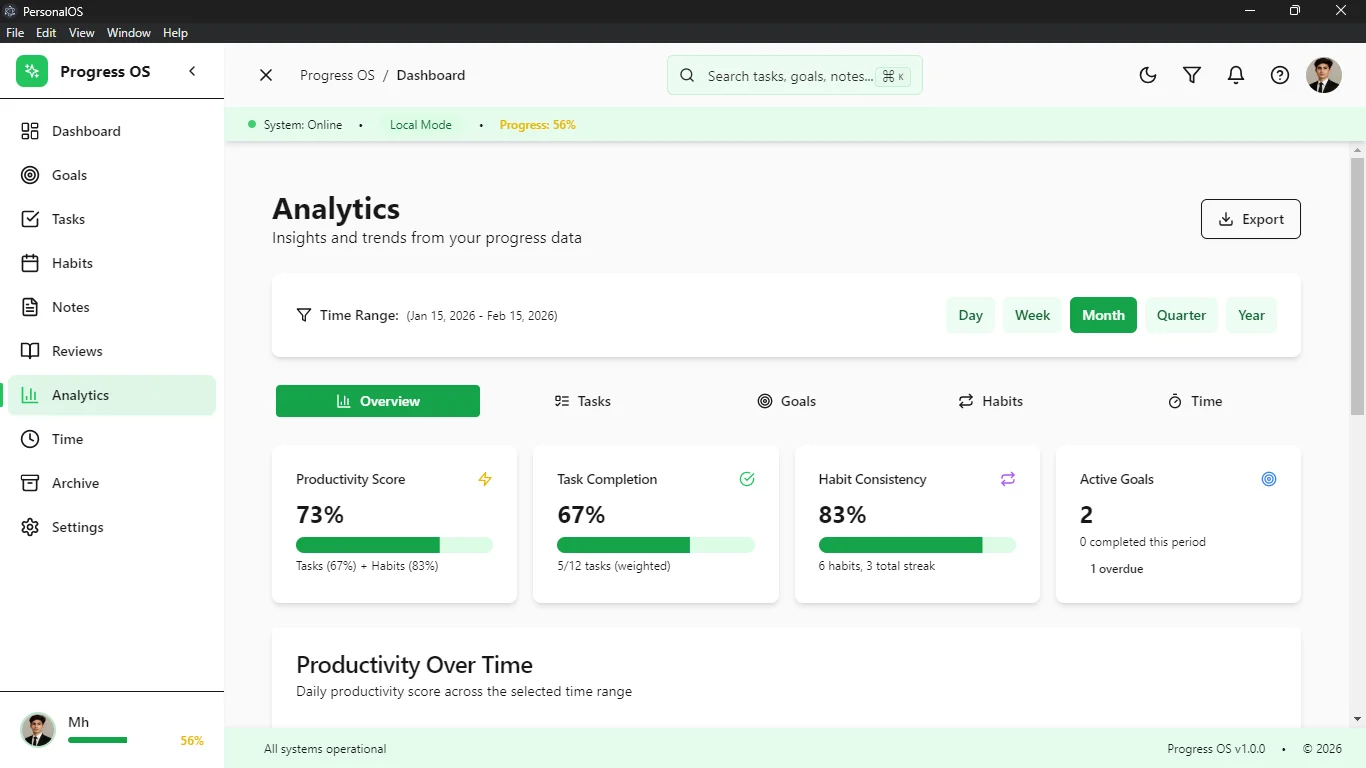Set time range to Day
Viewport: 1366px width, 768px height.
point(971,315)
